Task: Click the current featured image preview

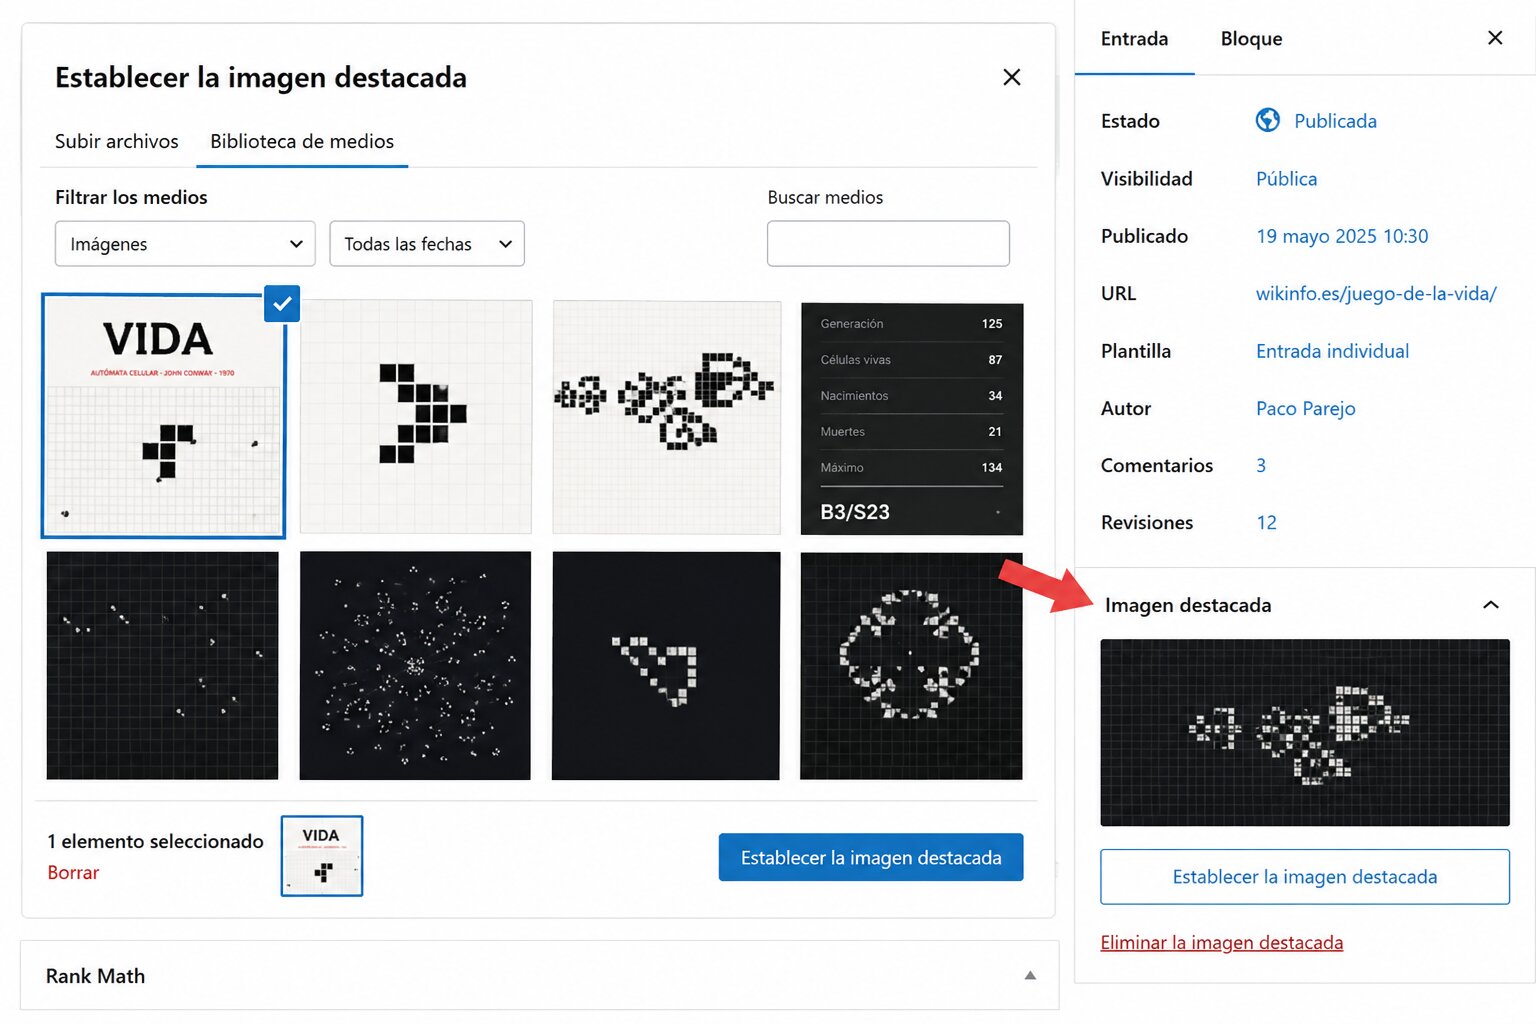Action: (1305, 733)
